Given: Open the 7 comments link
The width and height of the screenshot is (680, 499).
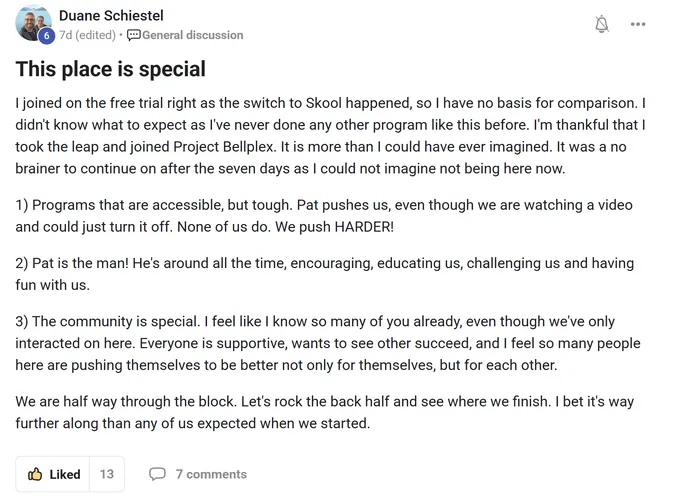Looking at the screenshot, I should point(210,474).
